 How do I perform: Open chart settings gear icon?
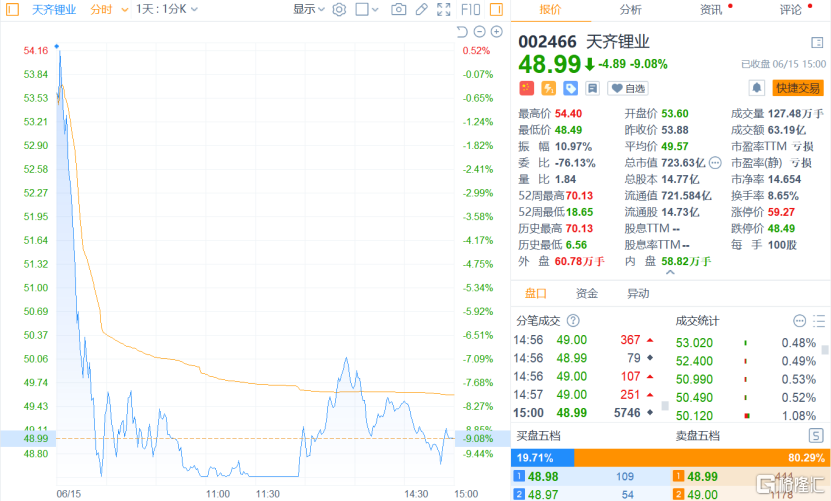pyautogui.click(x=339, y=10)
